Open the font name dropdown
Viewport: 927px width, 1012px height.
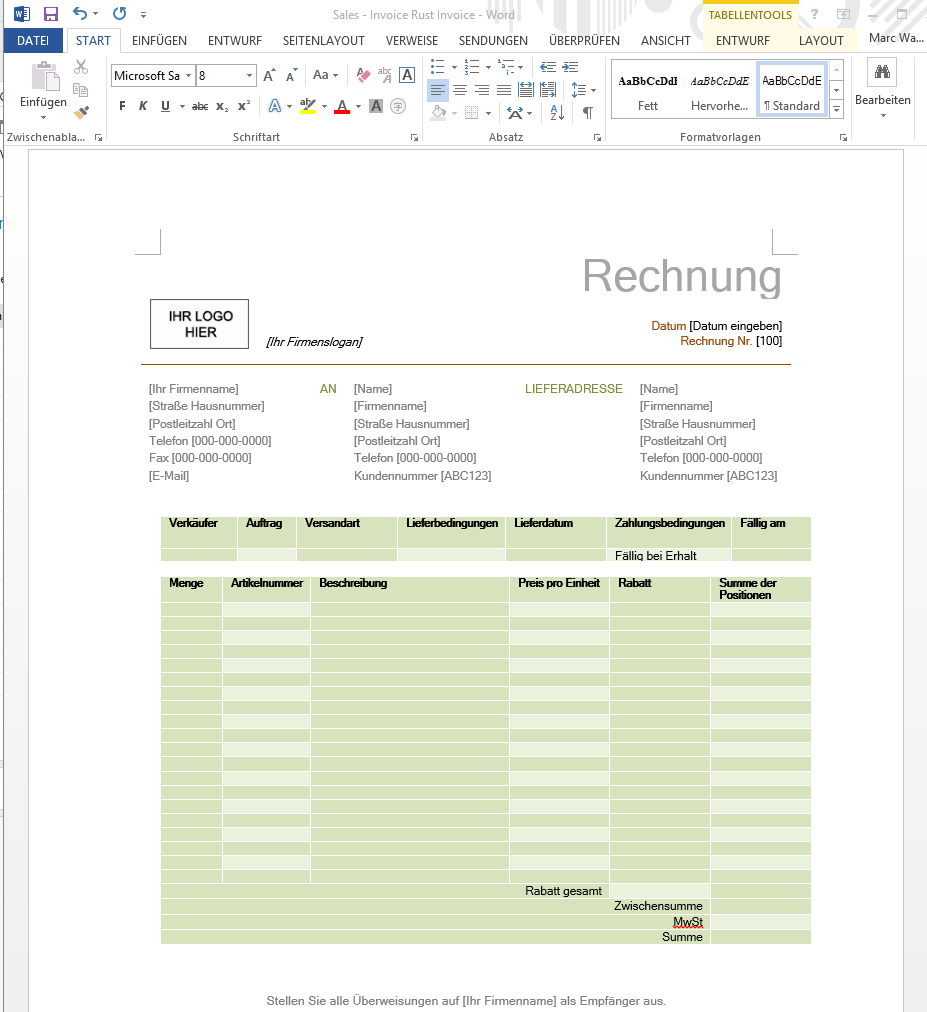(x=188, y=76)
